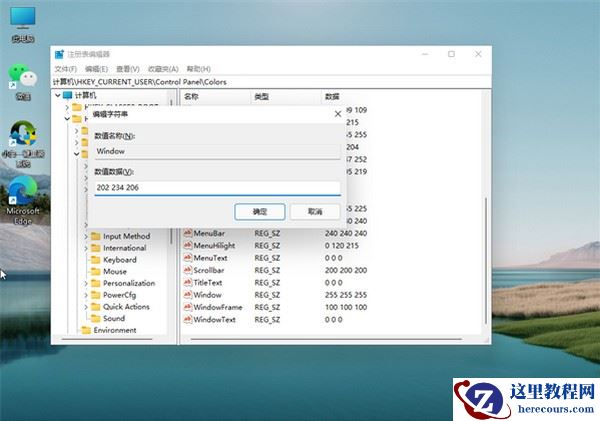
Task: Click the Scrollbar value icon
Action: coord(188,270)
